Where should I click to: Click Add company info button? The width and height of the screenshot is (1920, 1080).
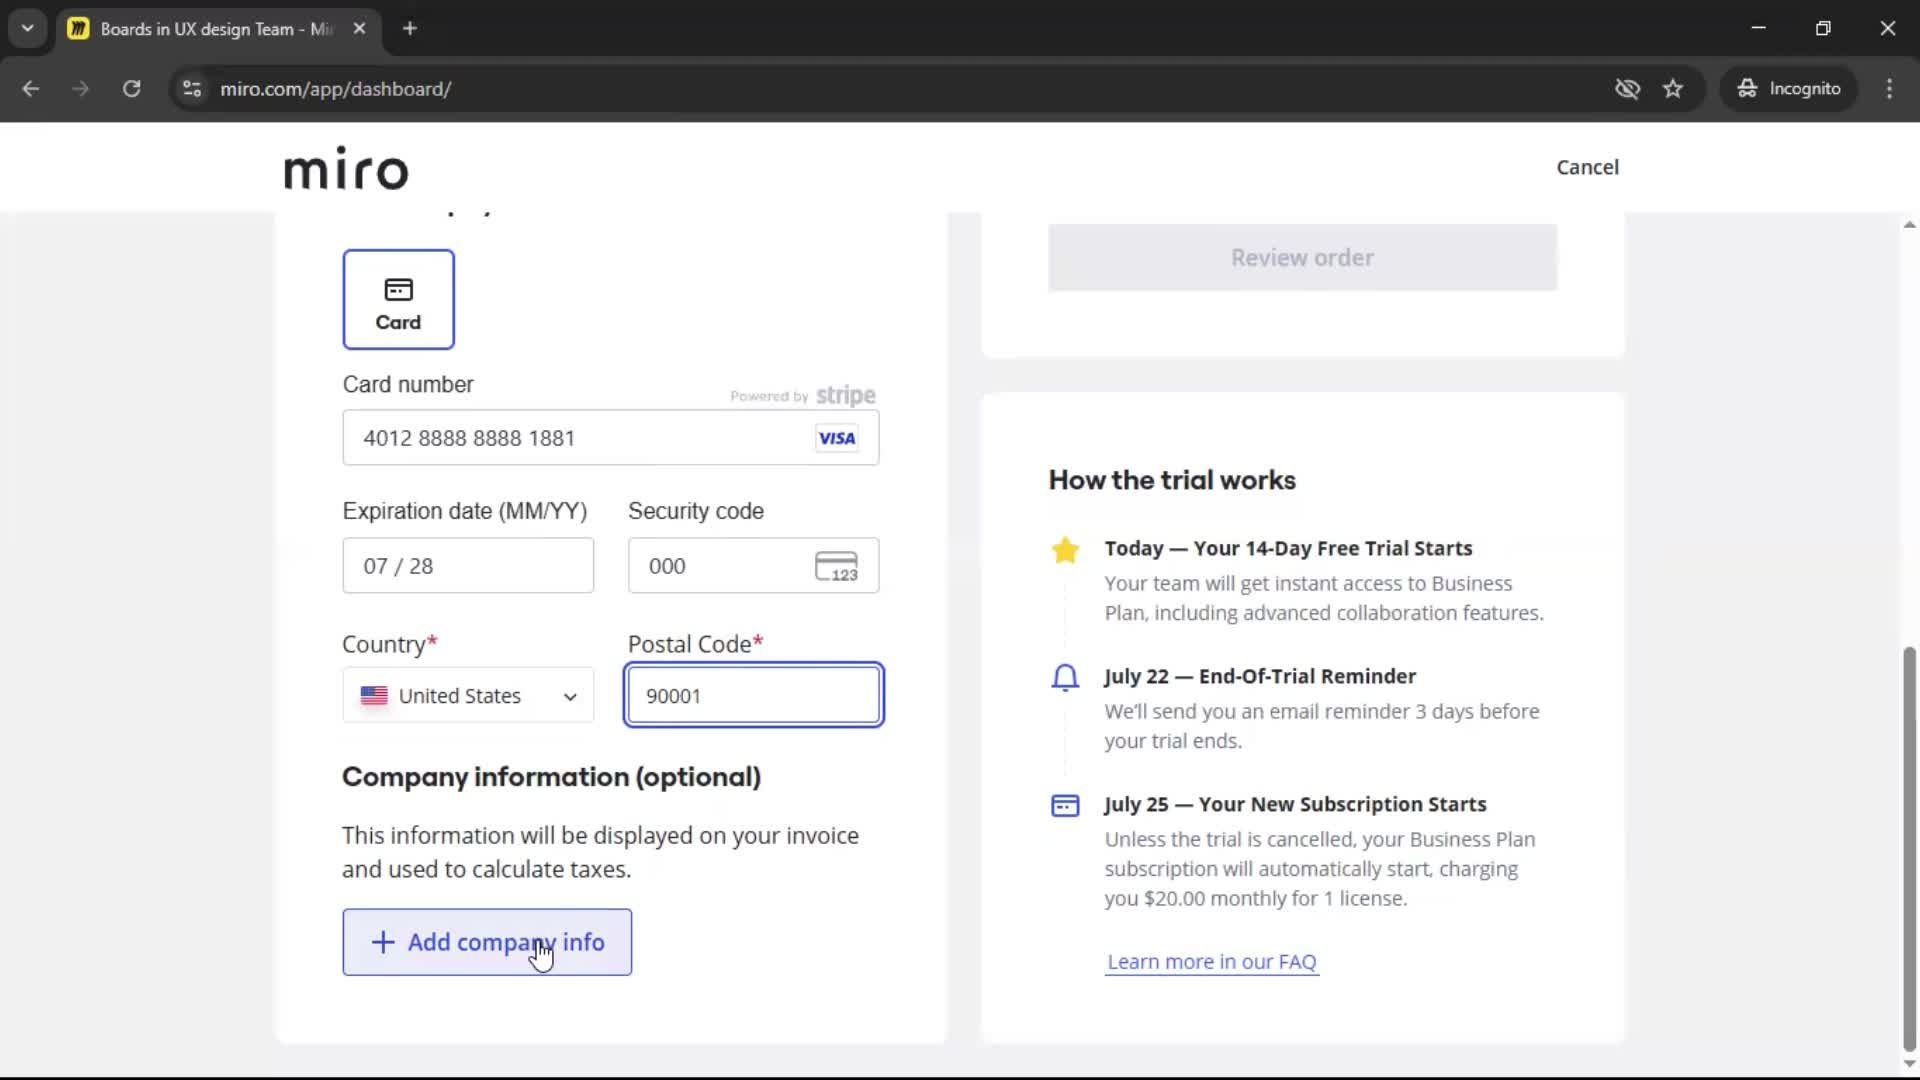coord(487,942)
